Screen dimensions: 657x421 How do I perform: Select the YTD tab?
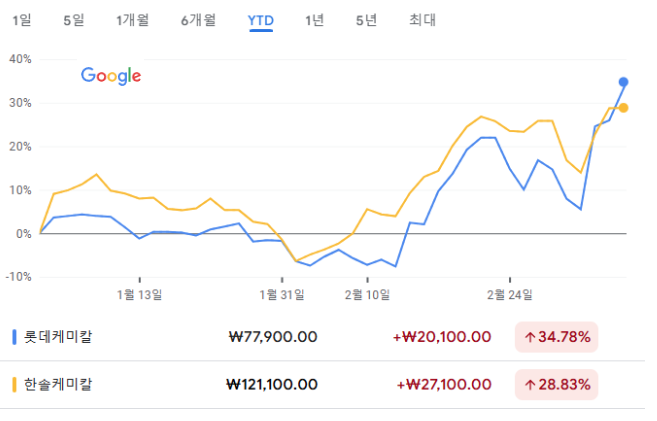point(261,21)
